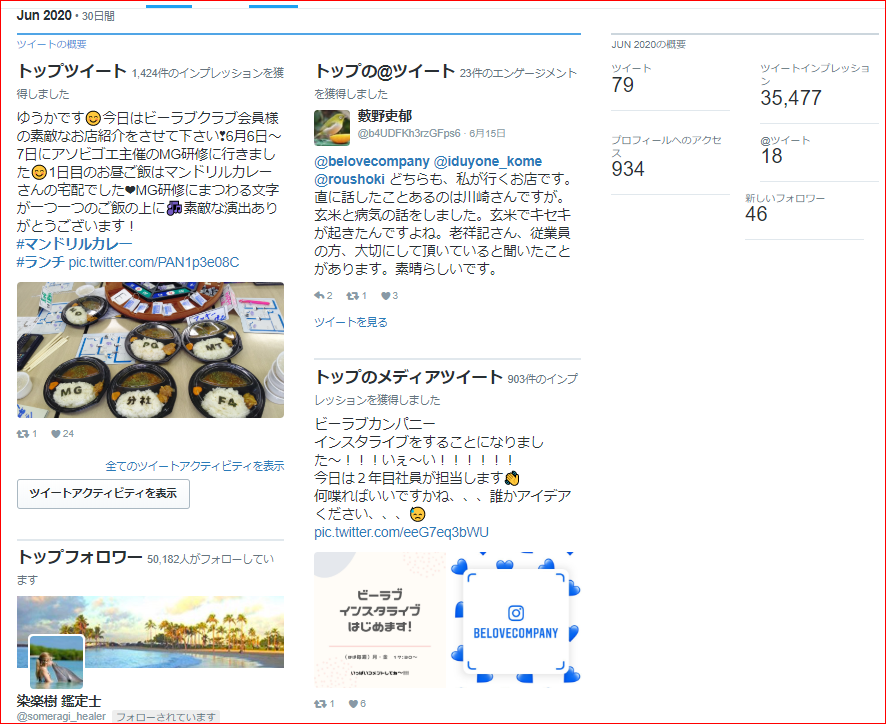This screenshot has width=886, height=724.
Task: Click the JUN 2020の概要 label
Action: pyautogui.click(x=649, y=44)
